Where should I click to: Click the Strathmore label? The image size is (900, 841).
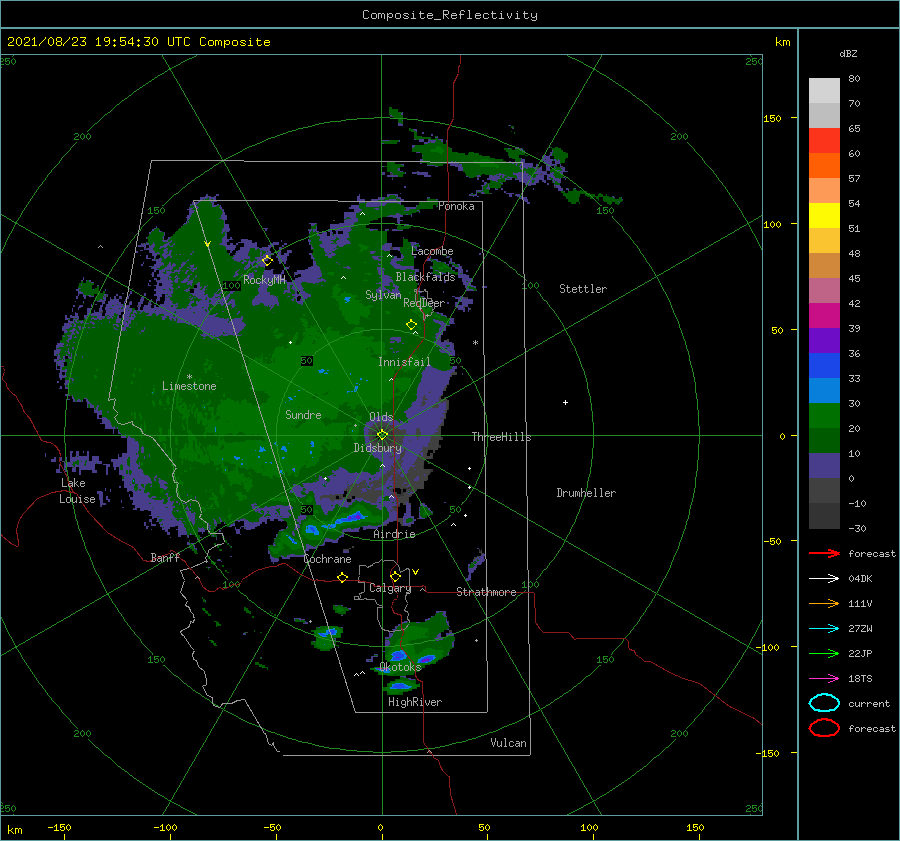click(486, 592)
